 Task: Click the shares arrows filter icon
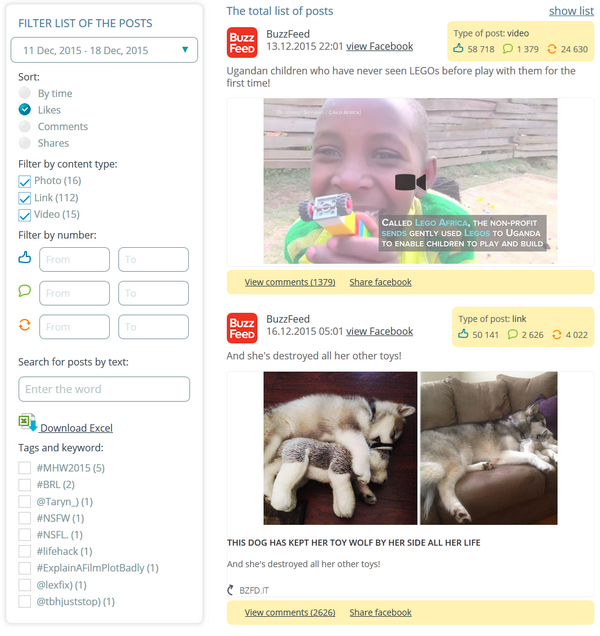pyautogui.click(x=25, y=325)
